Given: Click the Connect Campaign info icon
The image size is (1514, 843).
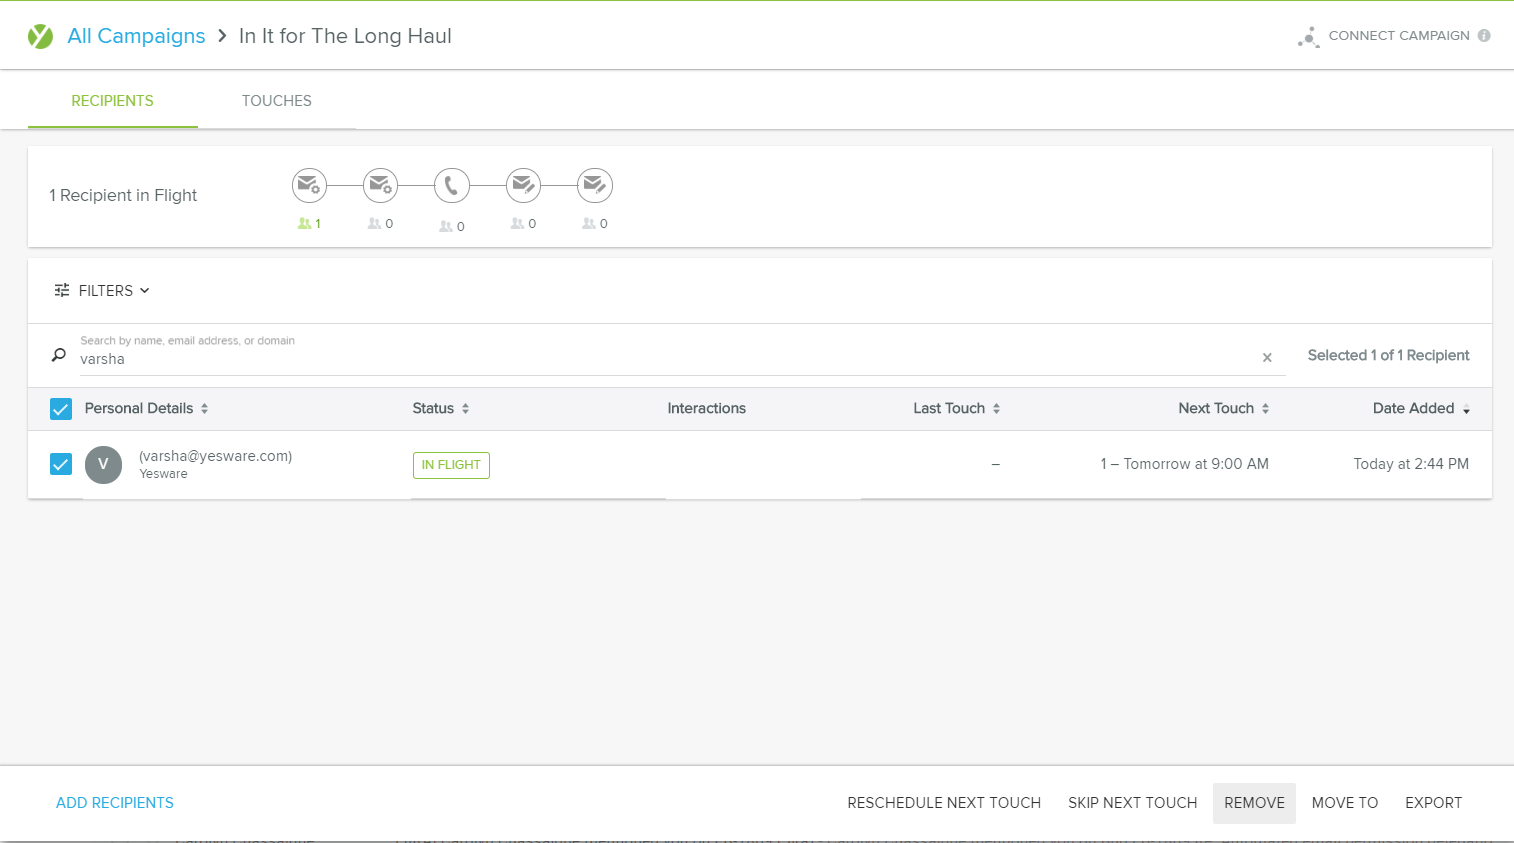Looking at the screenshot, I should 1484,36.
